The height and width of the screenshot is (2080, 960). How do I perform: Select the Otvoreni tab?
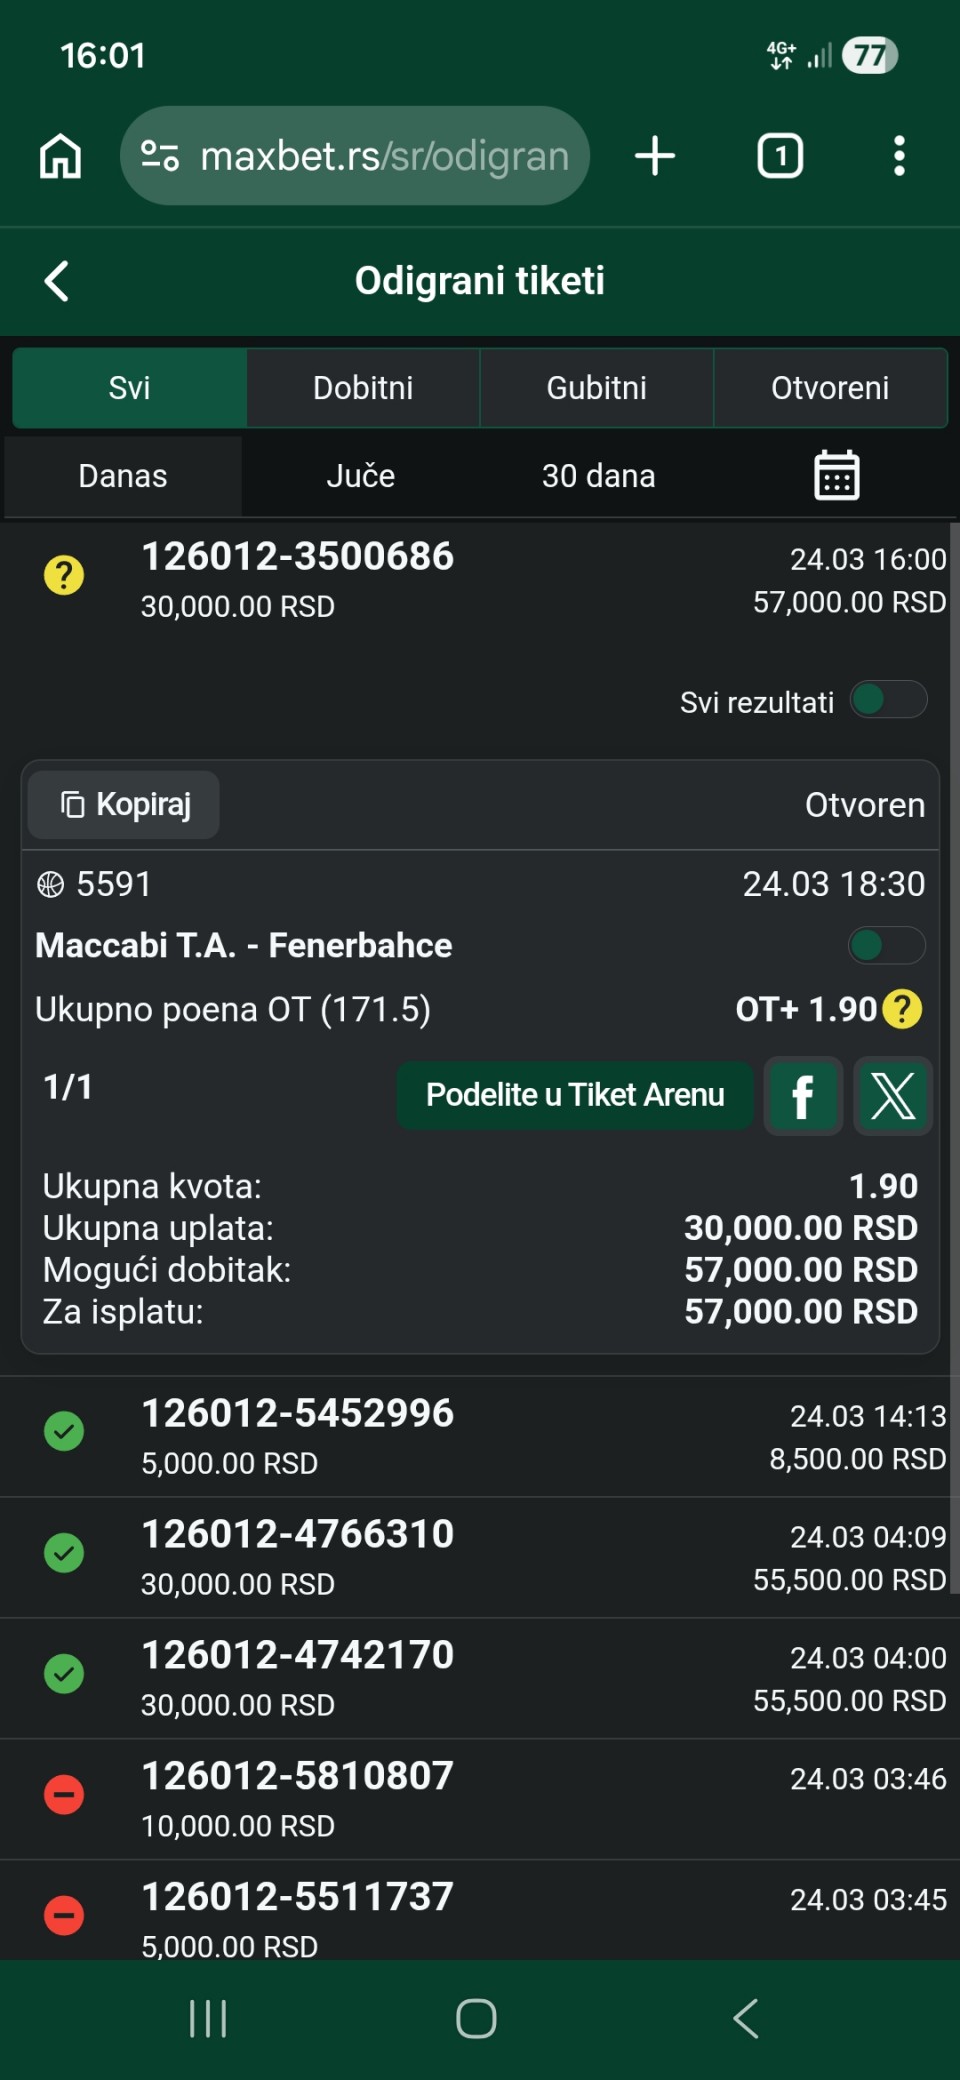point(830,388)
